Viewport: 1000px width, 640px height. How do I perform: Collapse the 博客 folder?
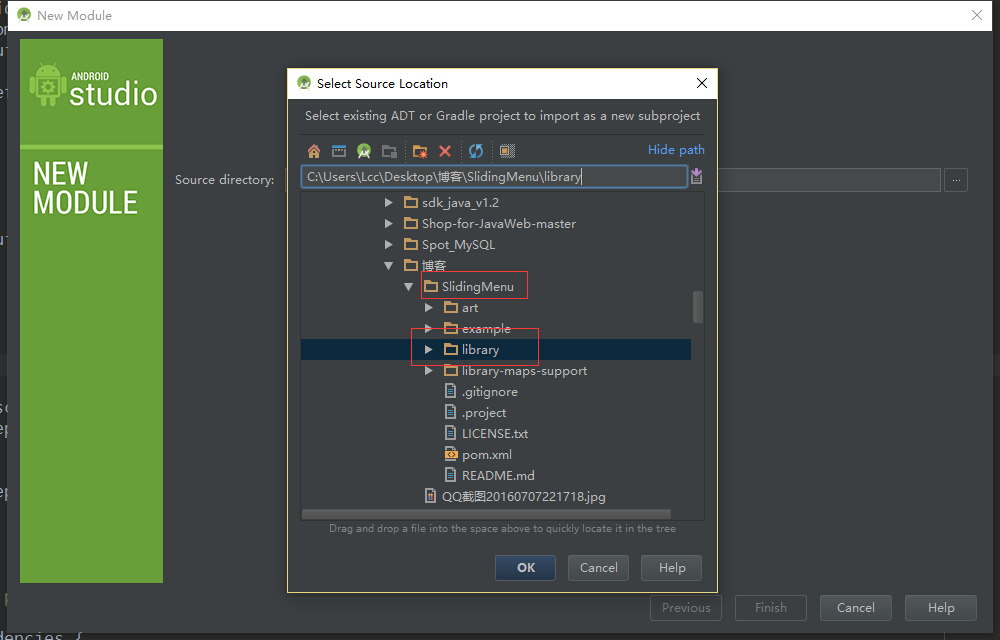coord(388,266)
